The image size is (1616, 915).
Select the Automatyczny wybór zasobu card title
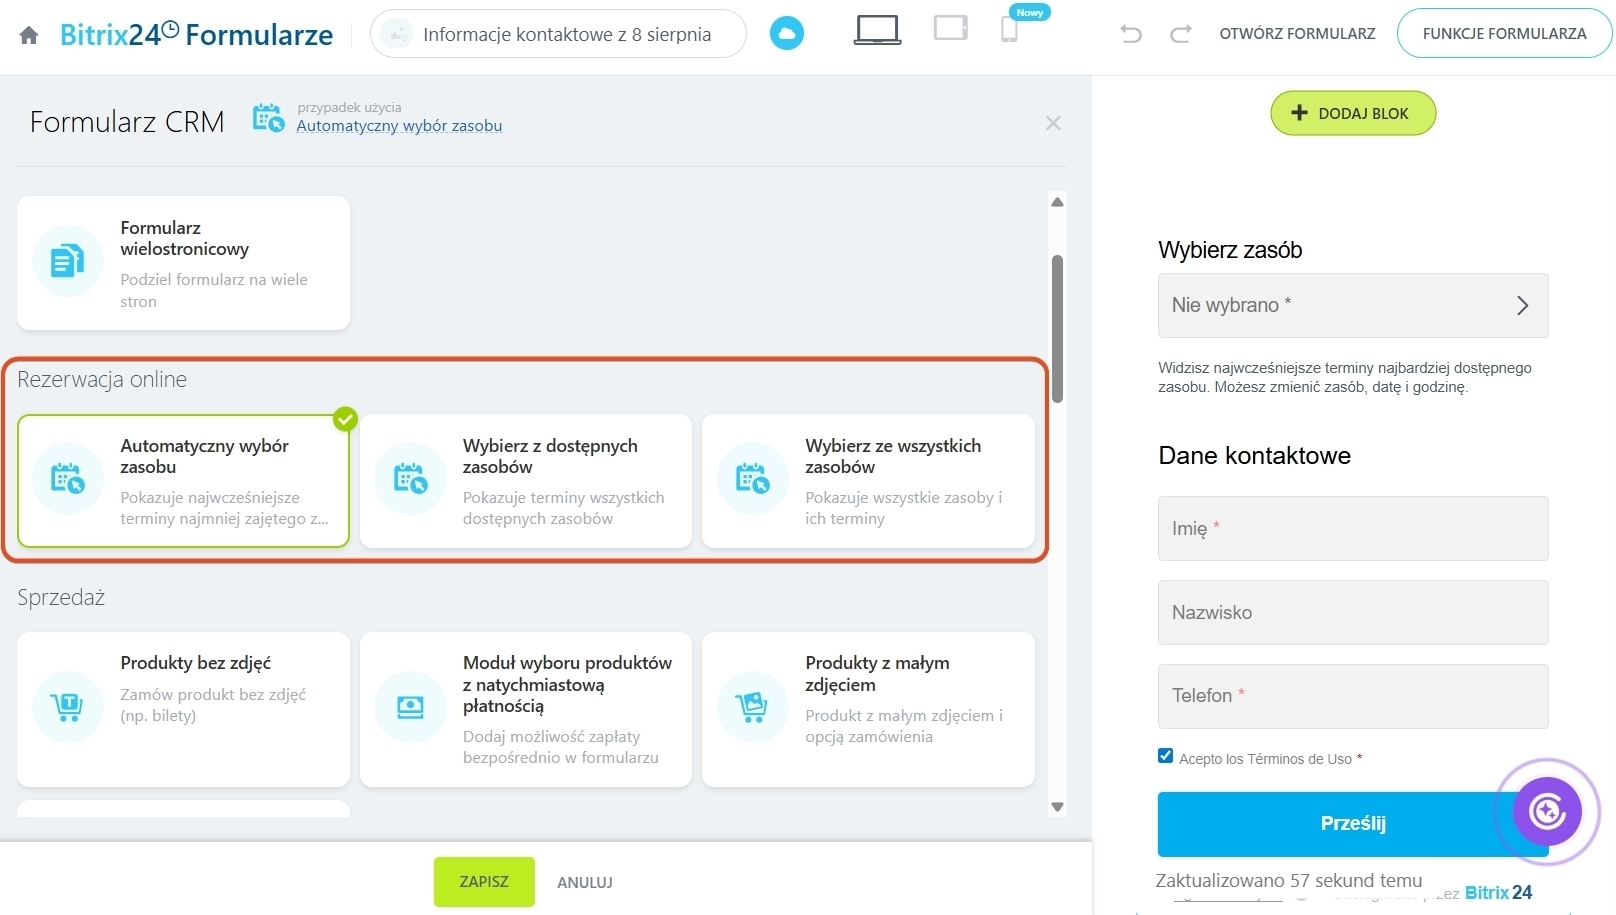tap(205, 456)
